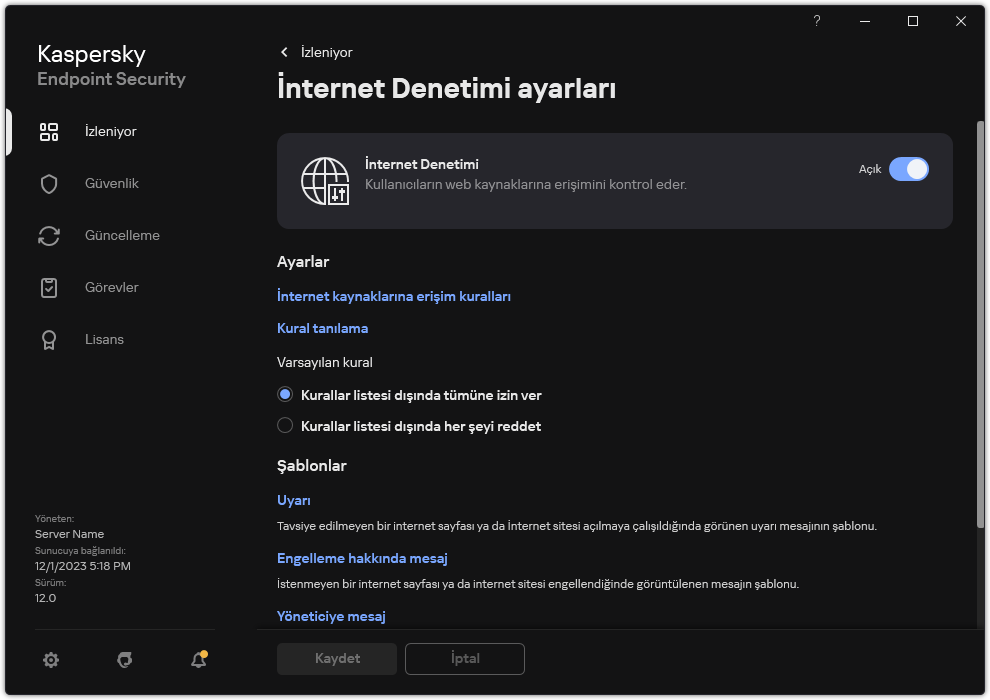Viewport: 990px width, 700px height.
Task: Open settings gear icon at bottom left
Action: [x=51, y=659]
